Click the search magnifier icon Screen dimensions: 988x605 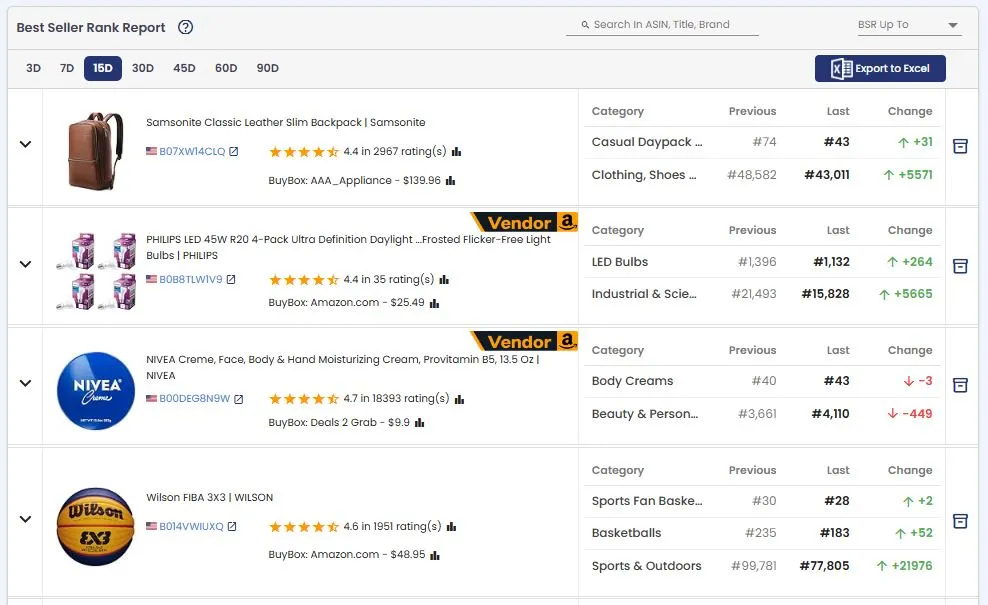click(x=585, y=25)
